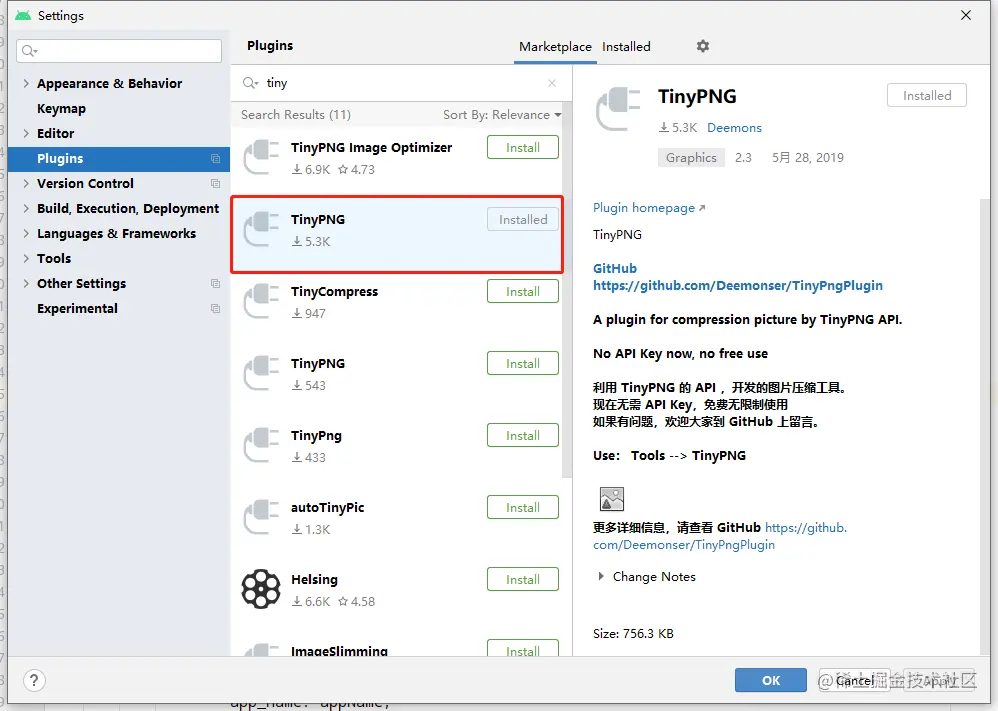Select the TinyCompress plugin name
This screenshot has height=711, width=998.
pos(334,292)
